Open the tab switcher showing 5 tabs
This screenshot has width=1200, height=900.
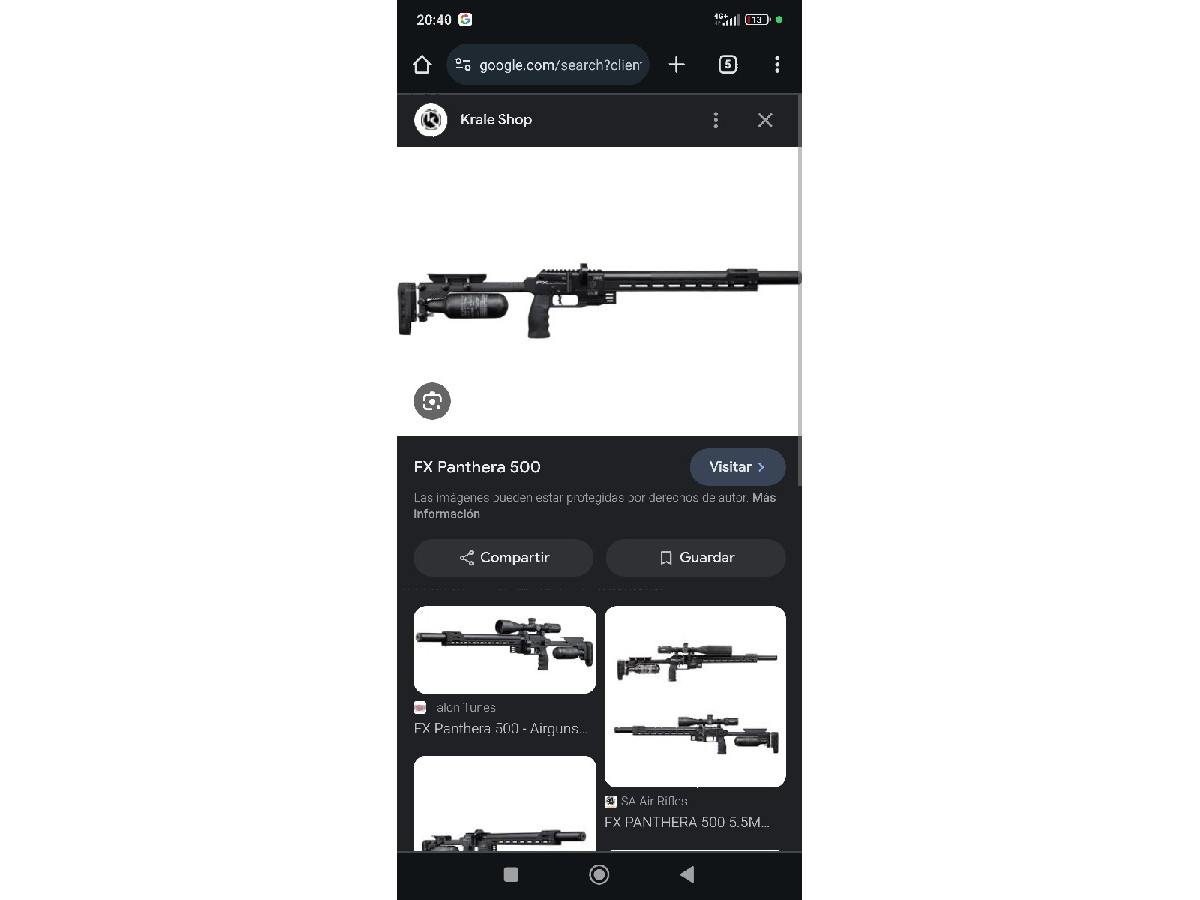728,65
